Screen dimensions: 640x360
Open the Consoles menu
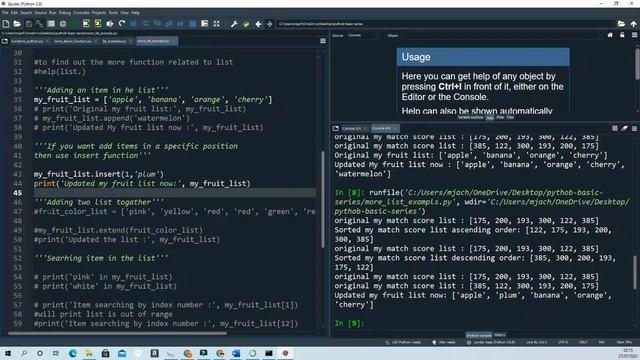point(81,13)
